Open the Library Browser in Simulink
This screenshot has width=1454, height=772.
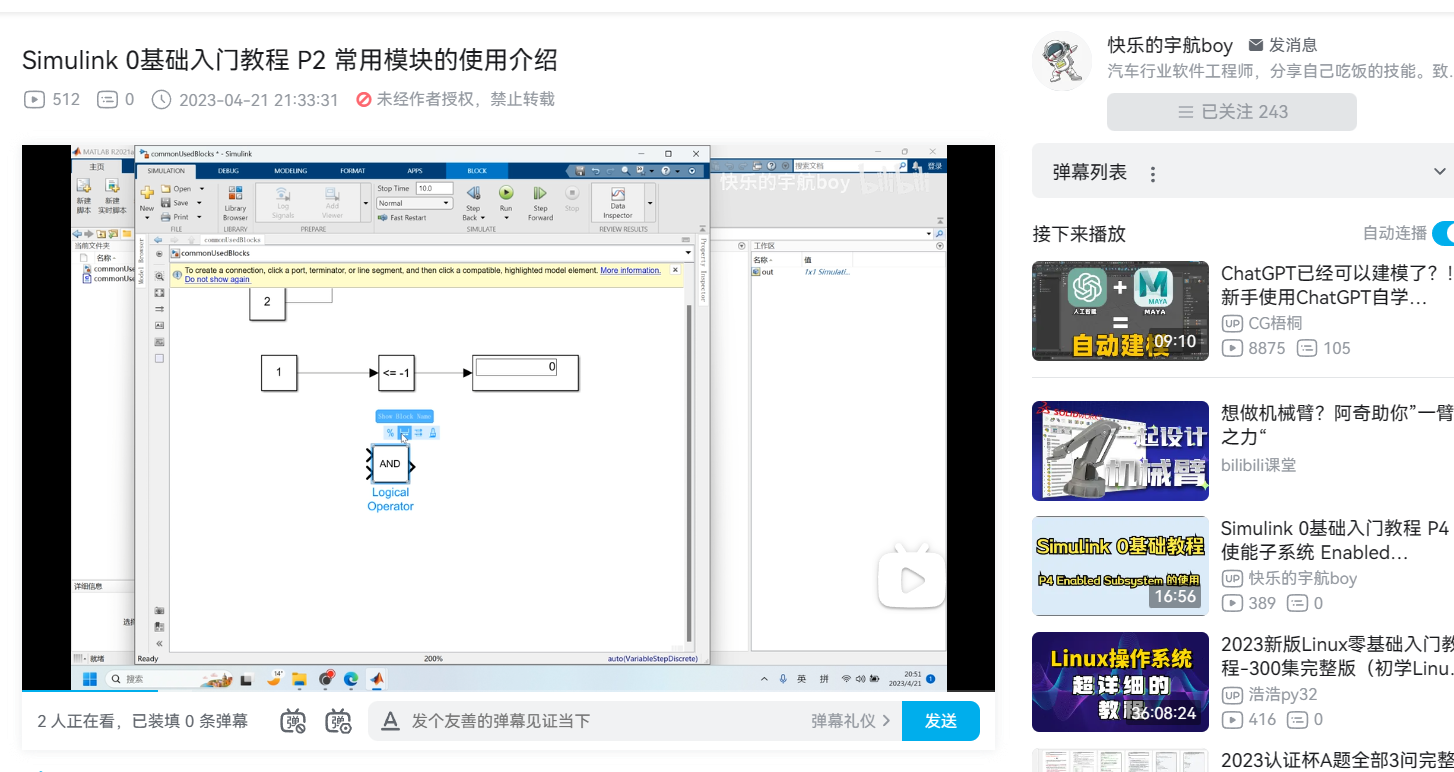pos(235,202)
